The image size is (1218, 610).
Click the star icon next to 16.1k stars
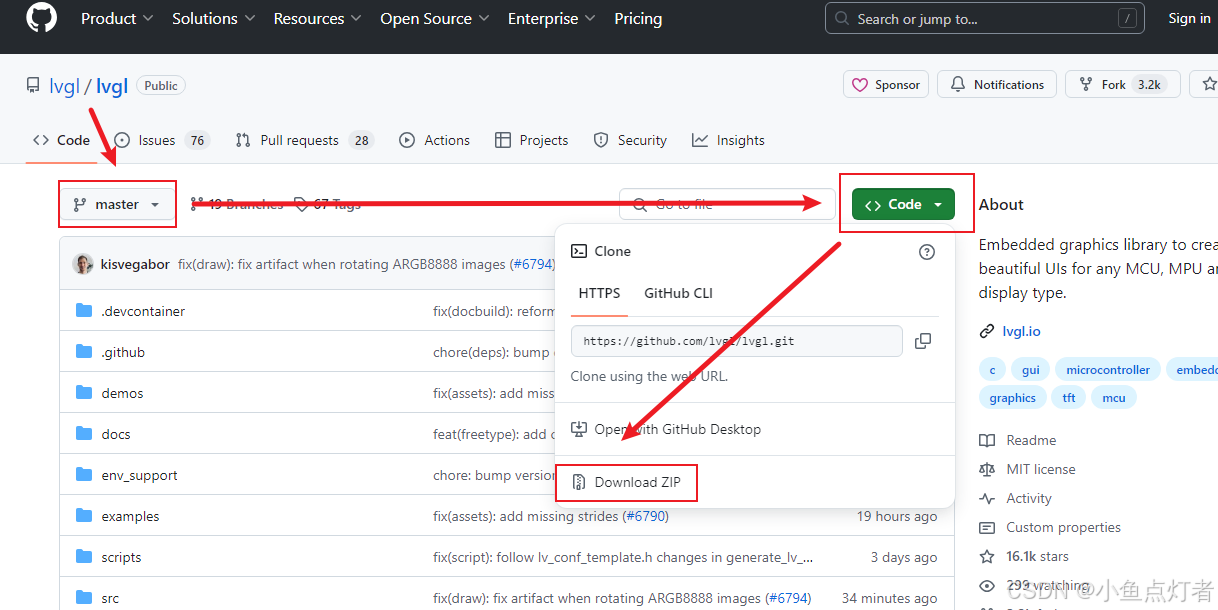point(987,556)
